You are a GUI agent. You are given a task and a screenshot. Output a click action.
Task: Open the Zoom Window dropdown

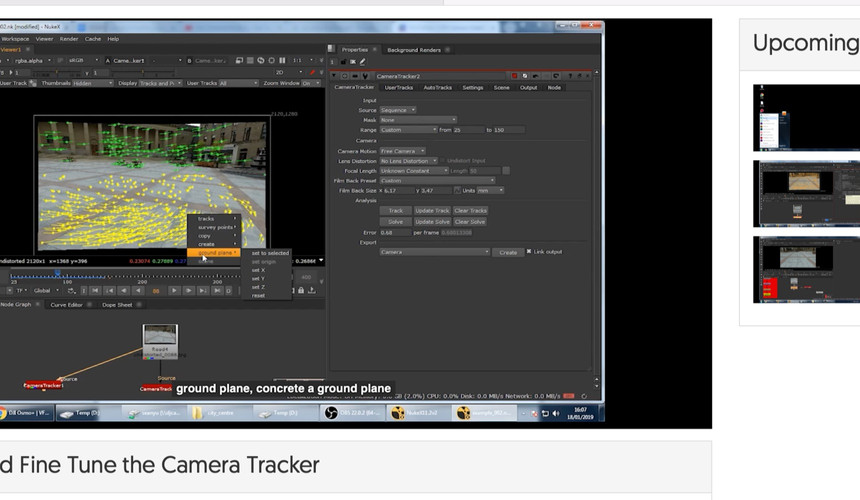point(310,83)
